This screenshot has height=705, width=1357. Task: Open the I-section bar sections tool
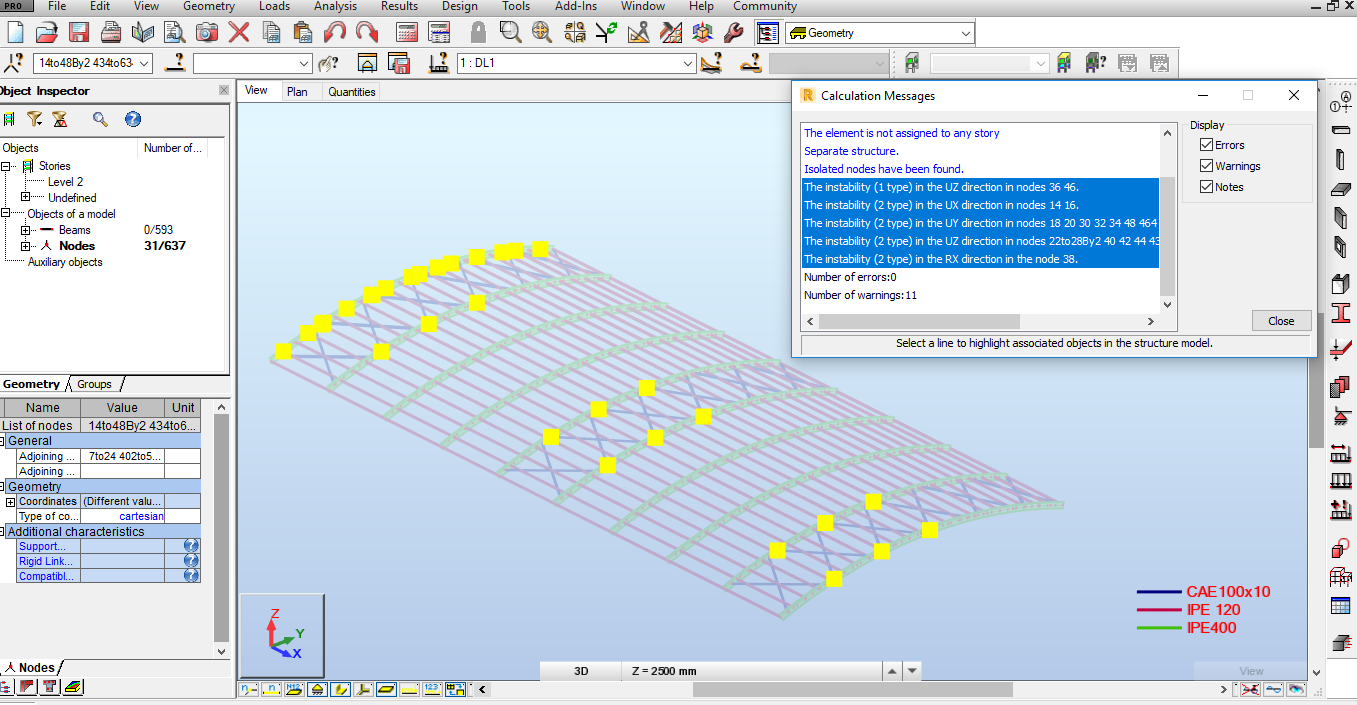tap(1341, 313)
